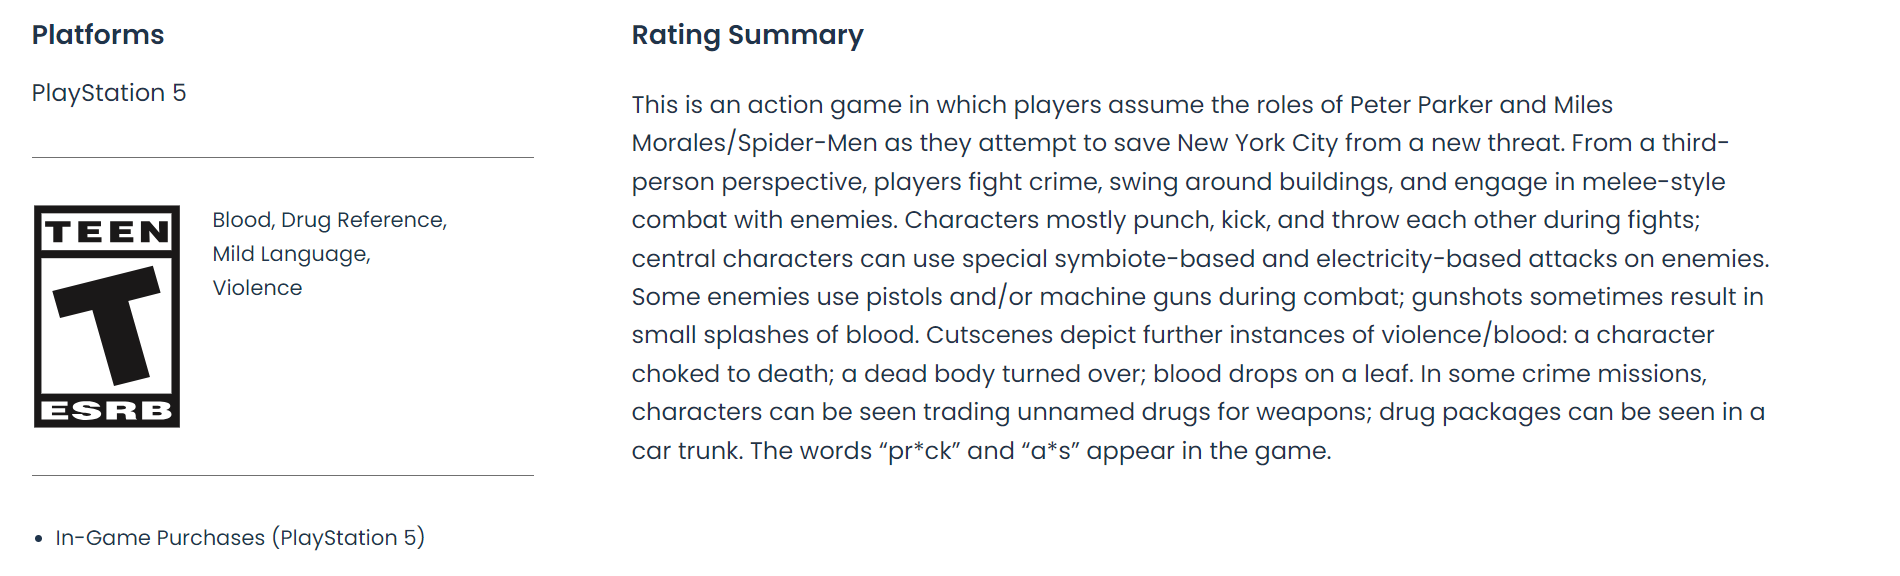Click the Violence content descriptor

[x=257, y=288]
